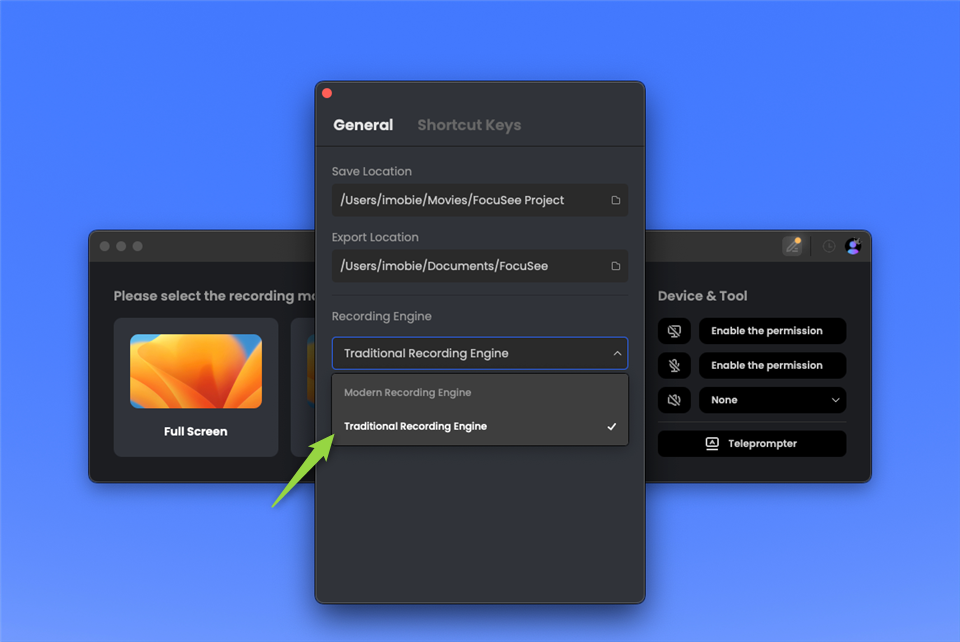Enable the microphone permission
This screenshot has height=642, width=960.
click(772, 365)
